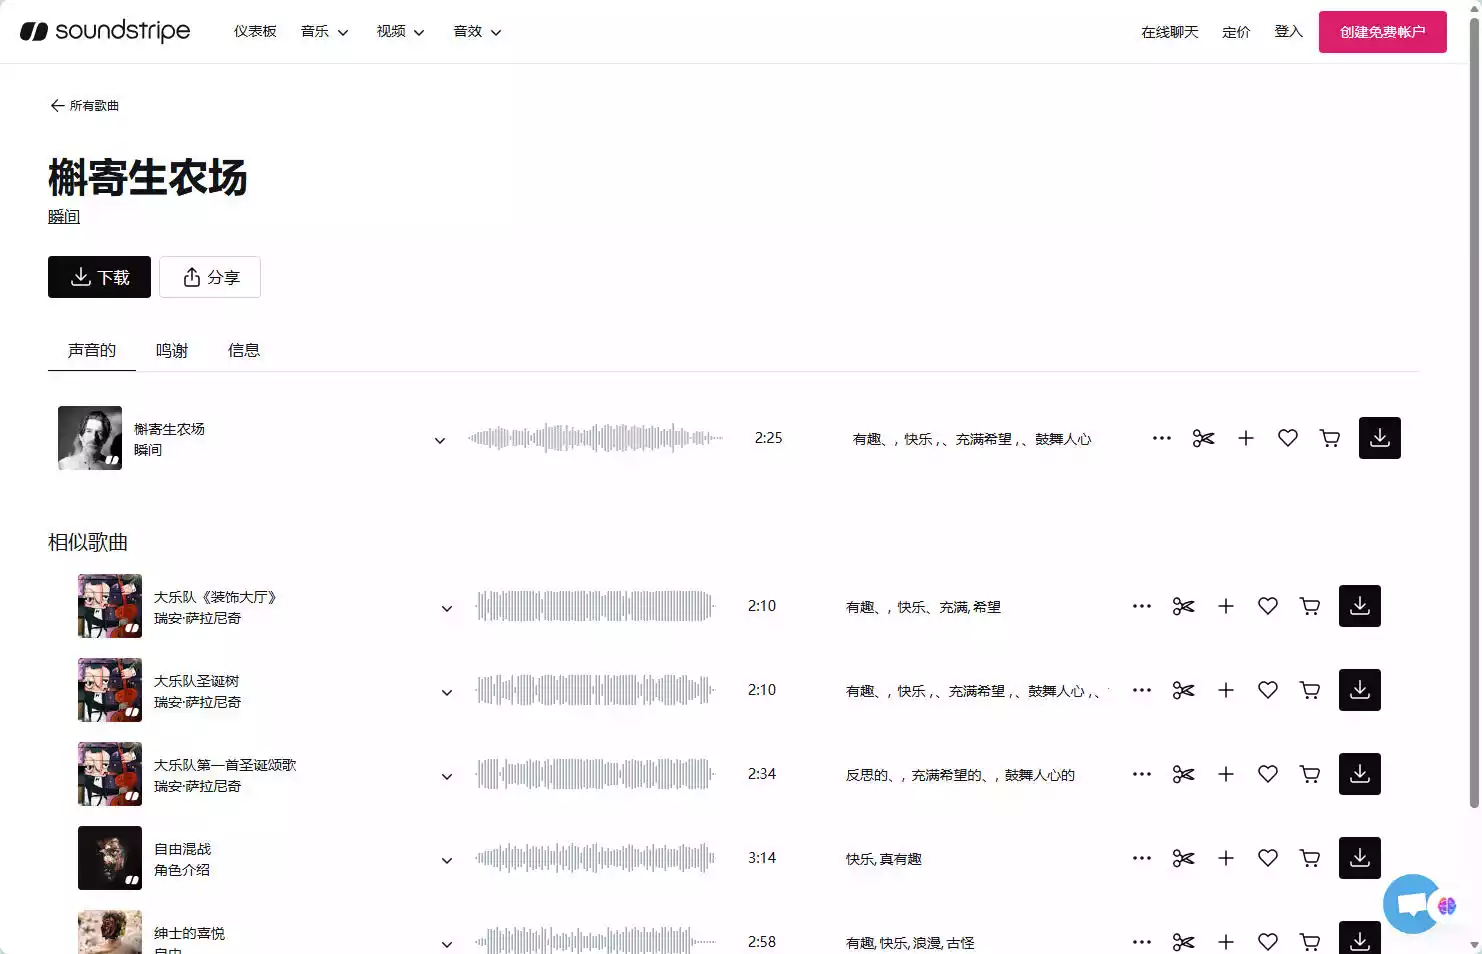Open 在线聊天 in the header
The height and width of the screenshot is (954, 1482).
pyautogui.click(x=1170, y=32)
